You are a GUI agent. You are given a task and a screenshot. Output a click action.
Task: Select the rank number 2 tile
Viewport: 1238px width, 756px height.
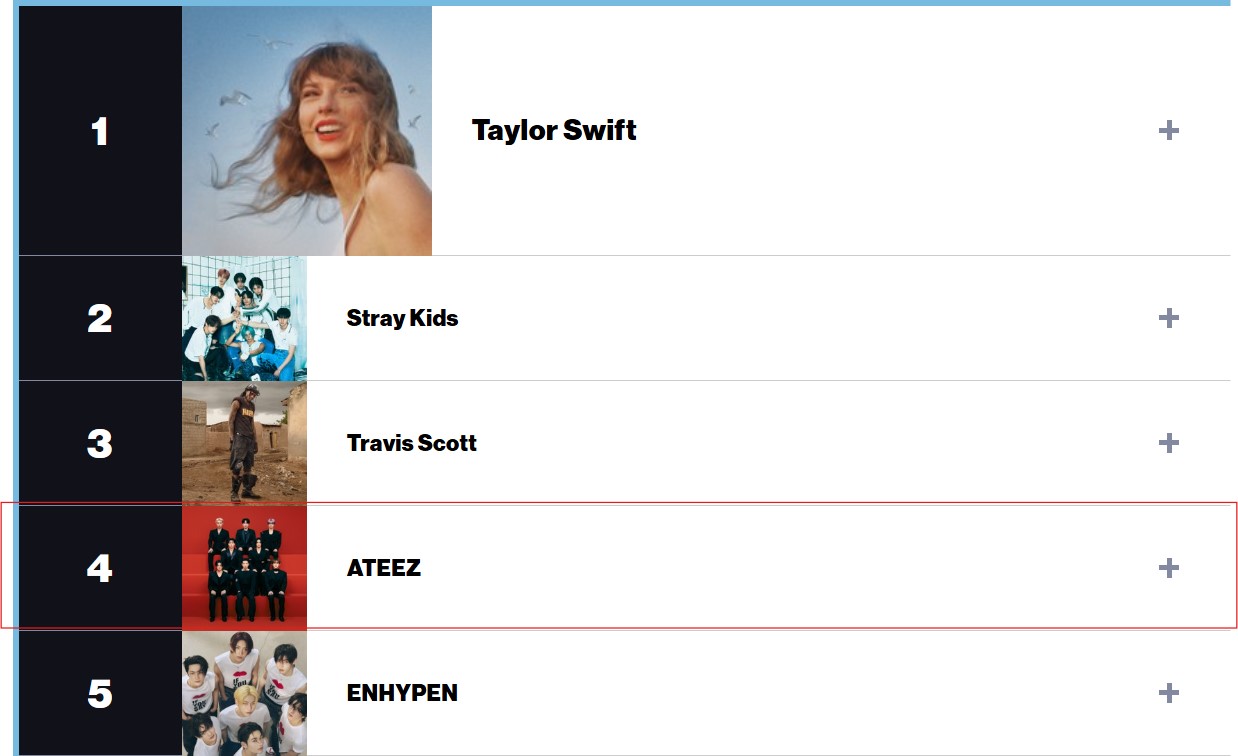click(x=100, y=318)
